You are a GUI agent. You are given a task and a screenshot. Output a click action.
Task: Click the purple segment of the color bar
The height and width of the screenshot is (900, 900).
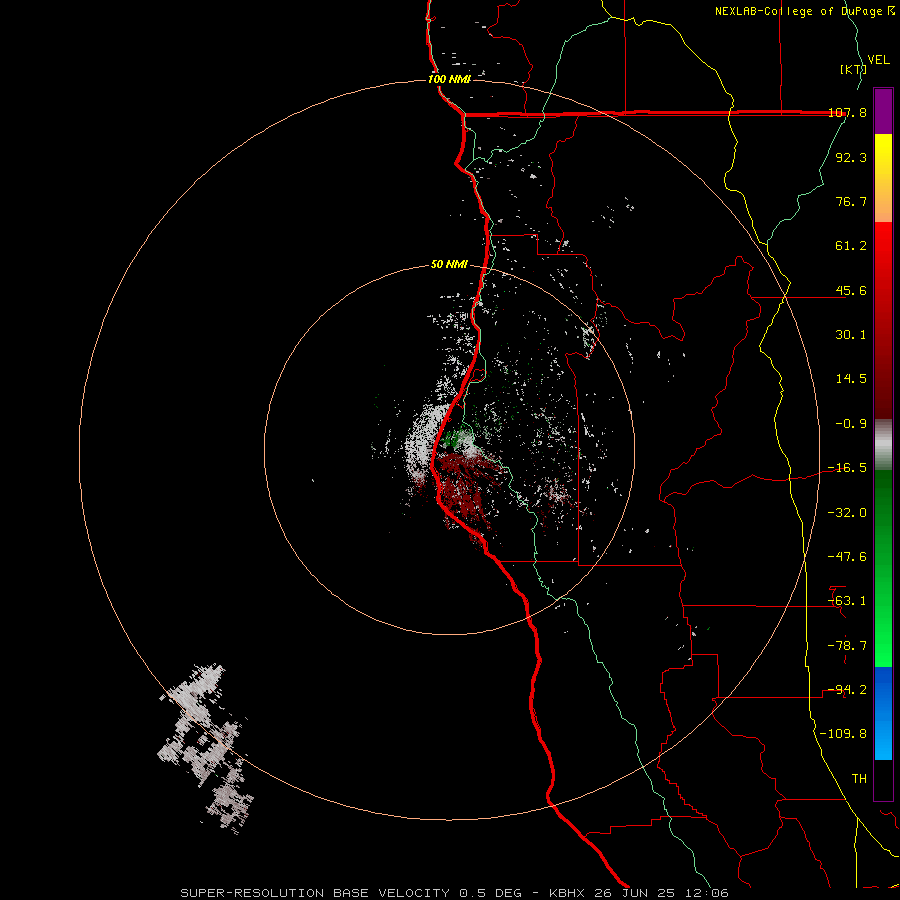883,111
